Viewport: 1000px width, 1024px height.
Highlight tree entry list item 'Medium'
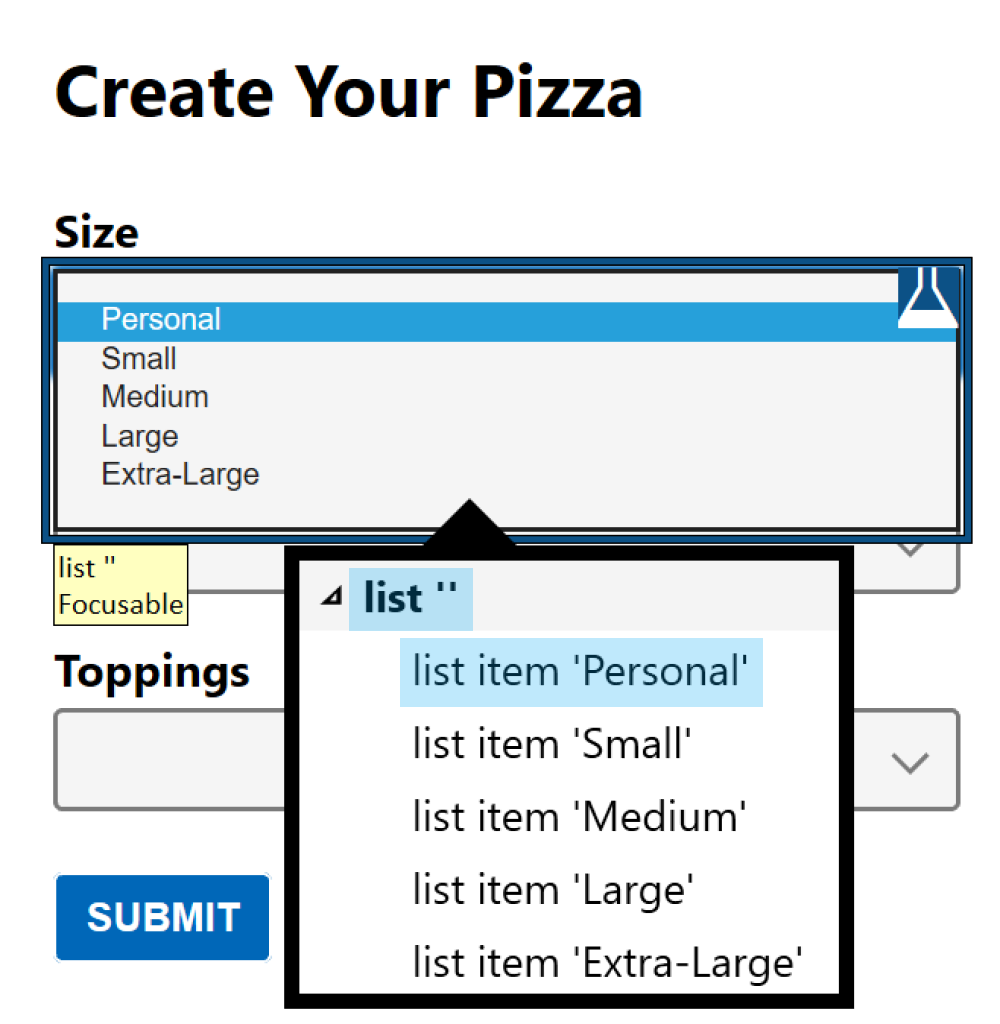pyautogui.click(x=579, y=817)
